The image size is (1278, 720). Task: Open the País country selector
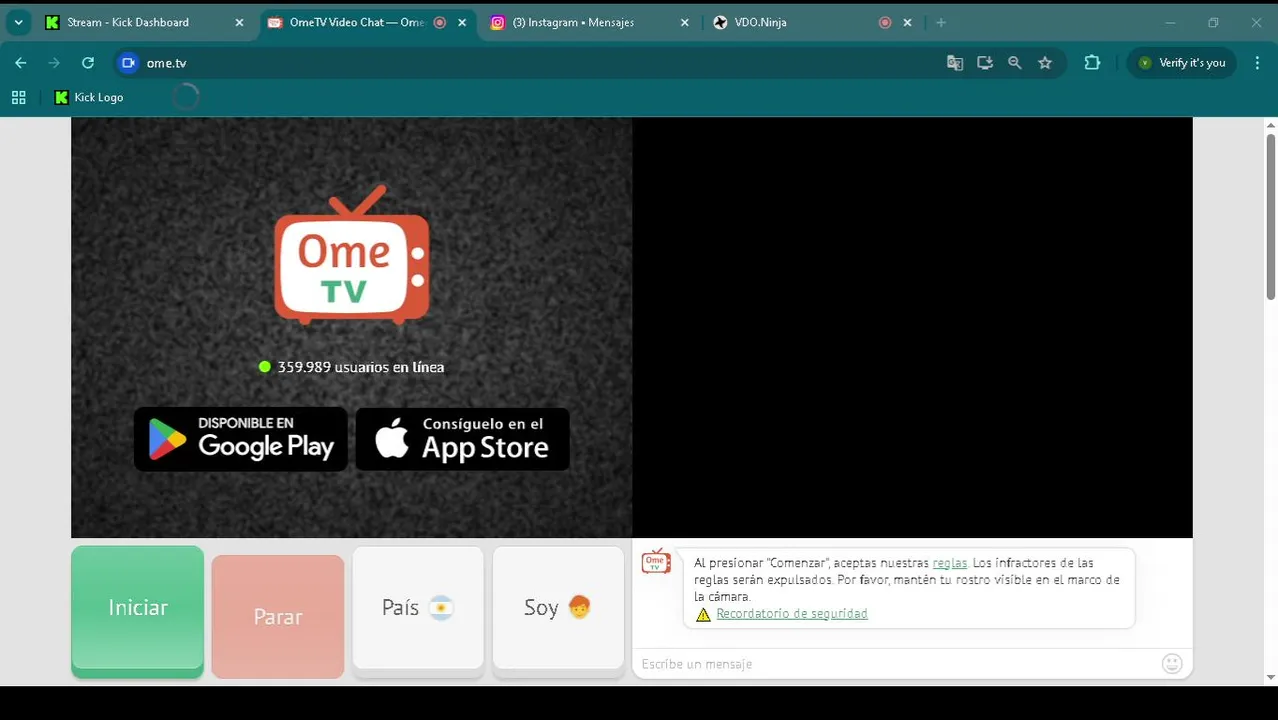(x=418, y=608)
